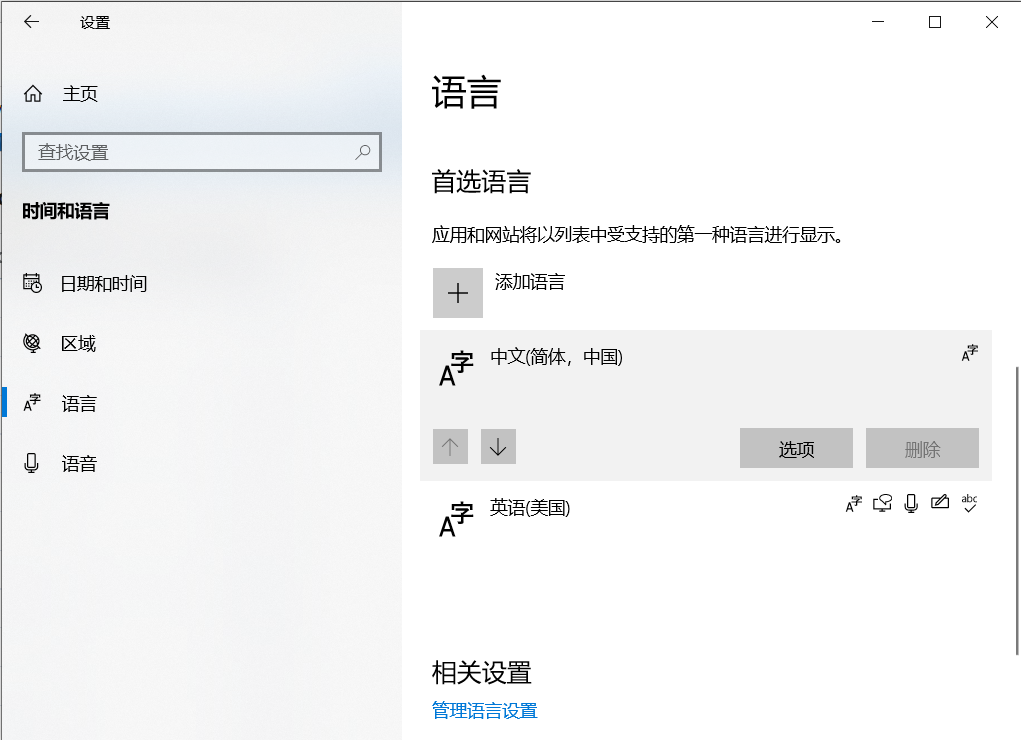This screenshot has height=740, width=1021.
Task: Click the handwriting pen icon for 英语(美国)
Action: [x=940, y=503]
